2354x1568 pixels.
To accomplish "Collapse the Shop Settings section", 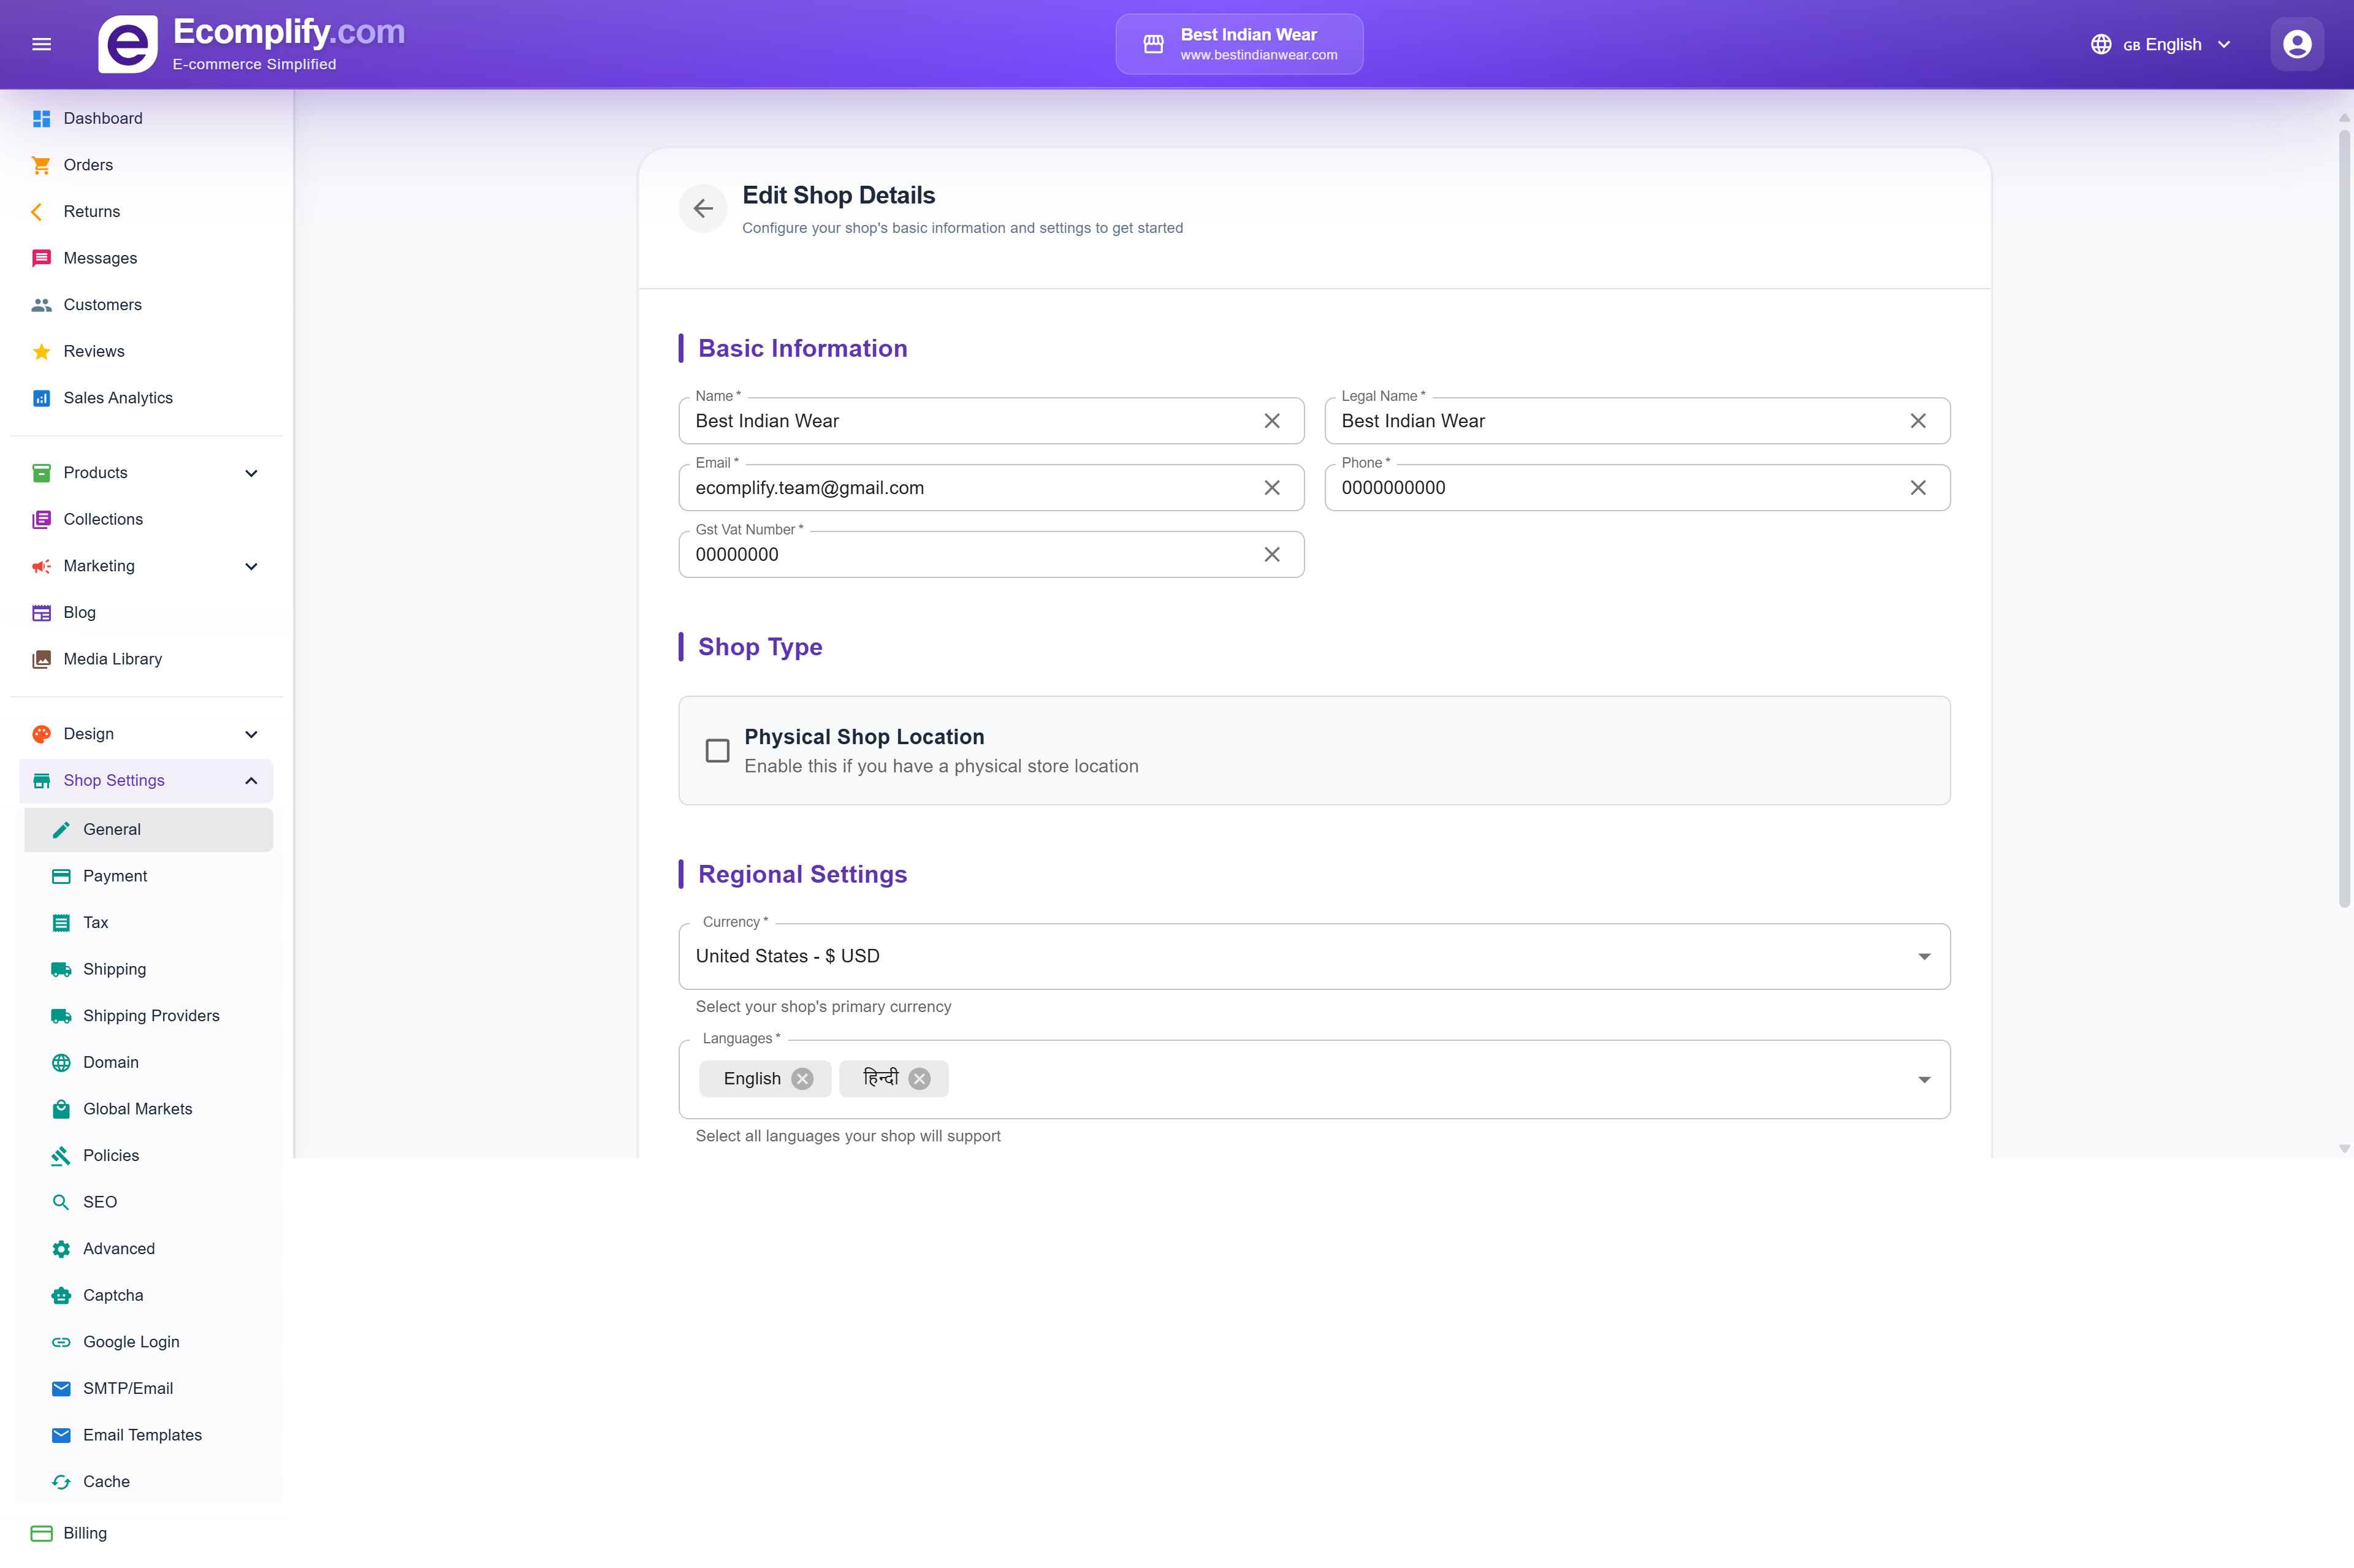I will (x=251, y=781).
